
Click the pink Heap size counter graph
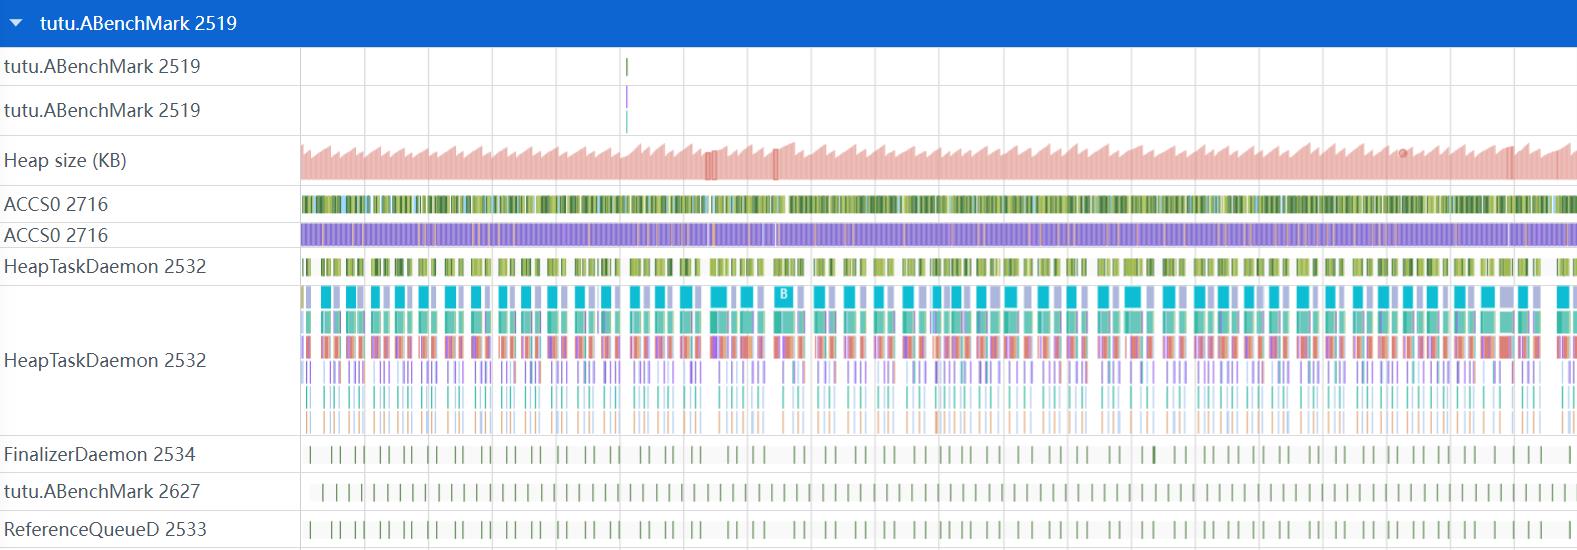938,166
